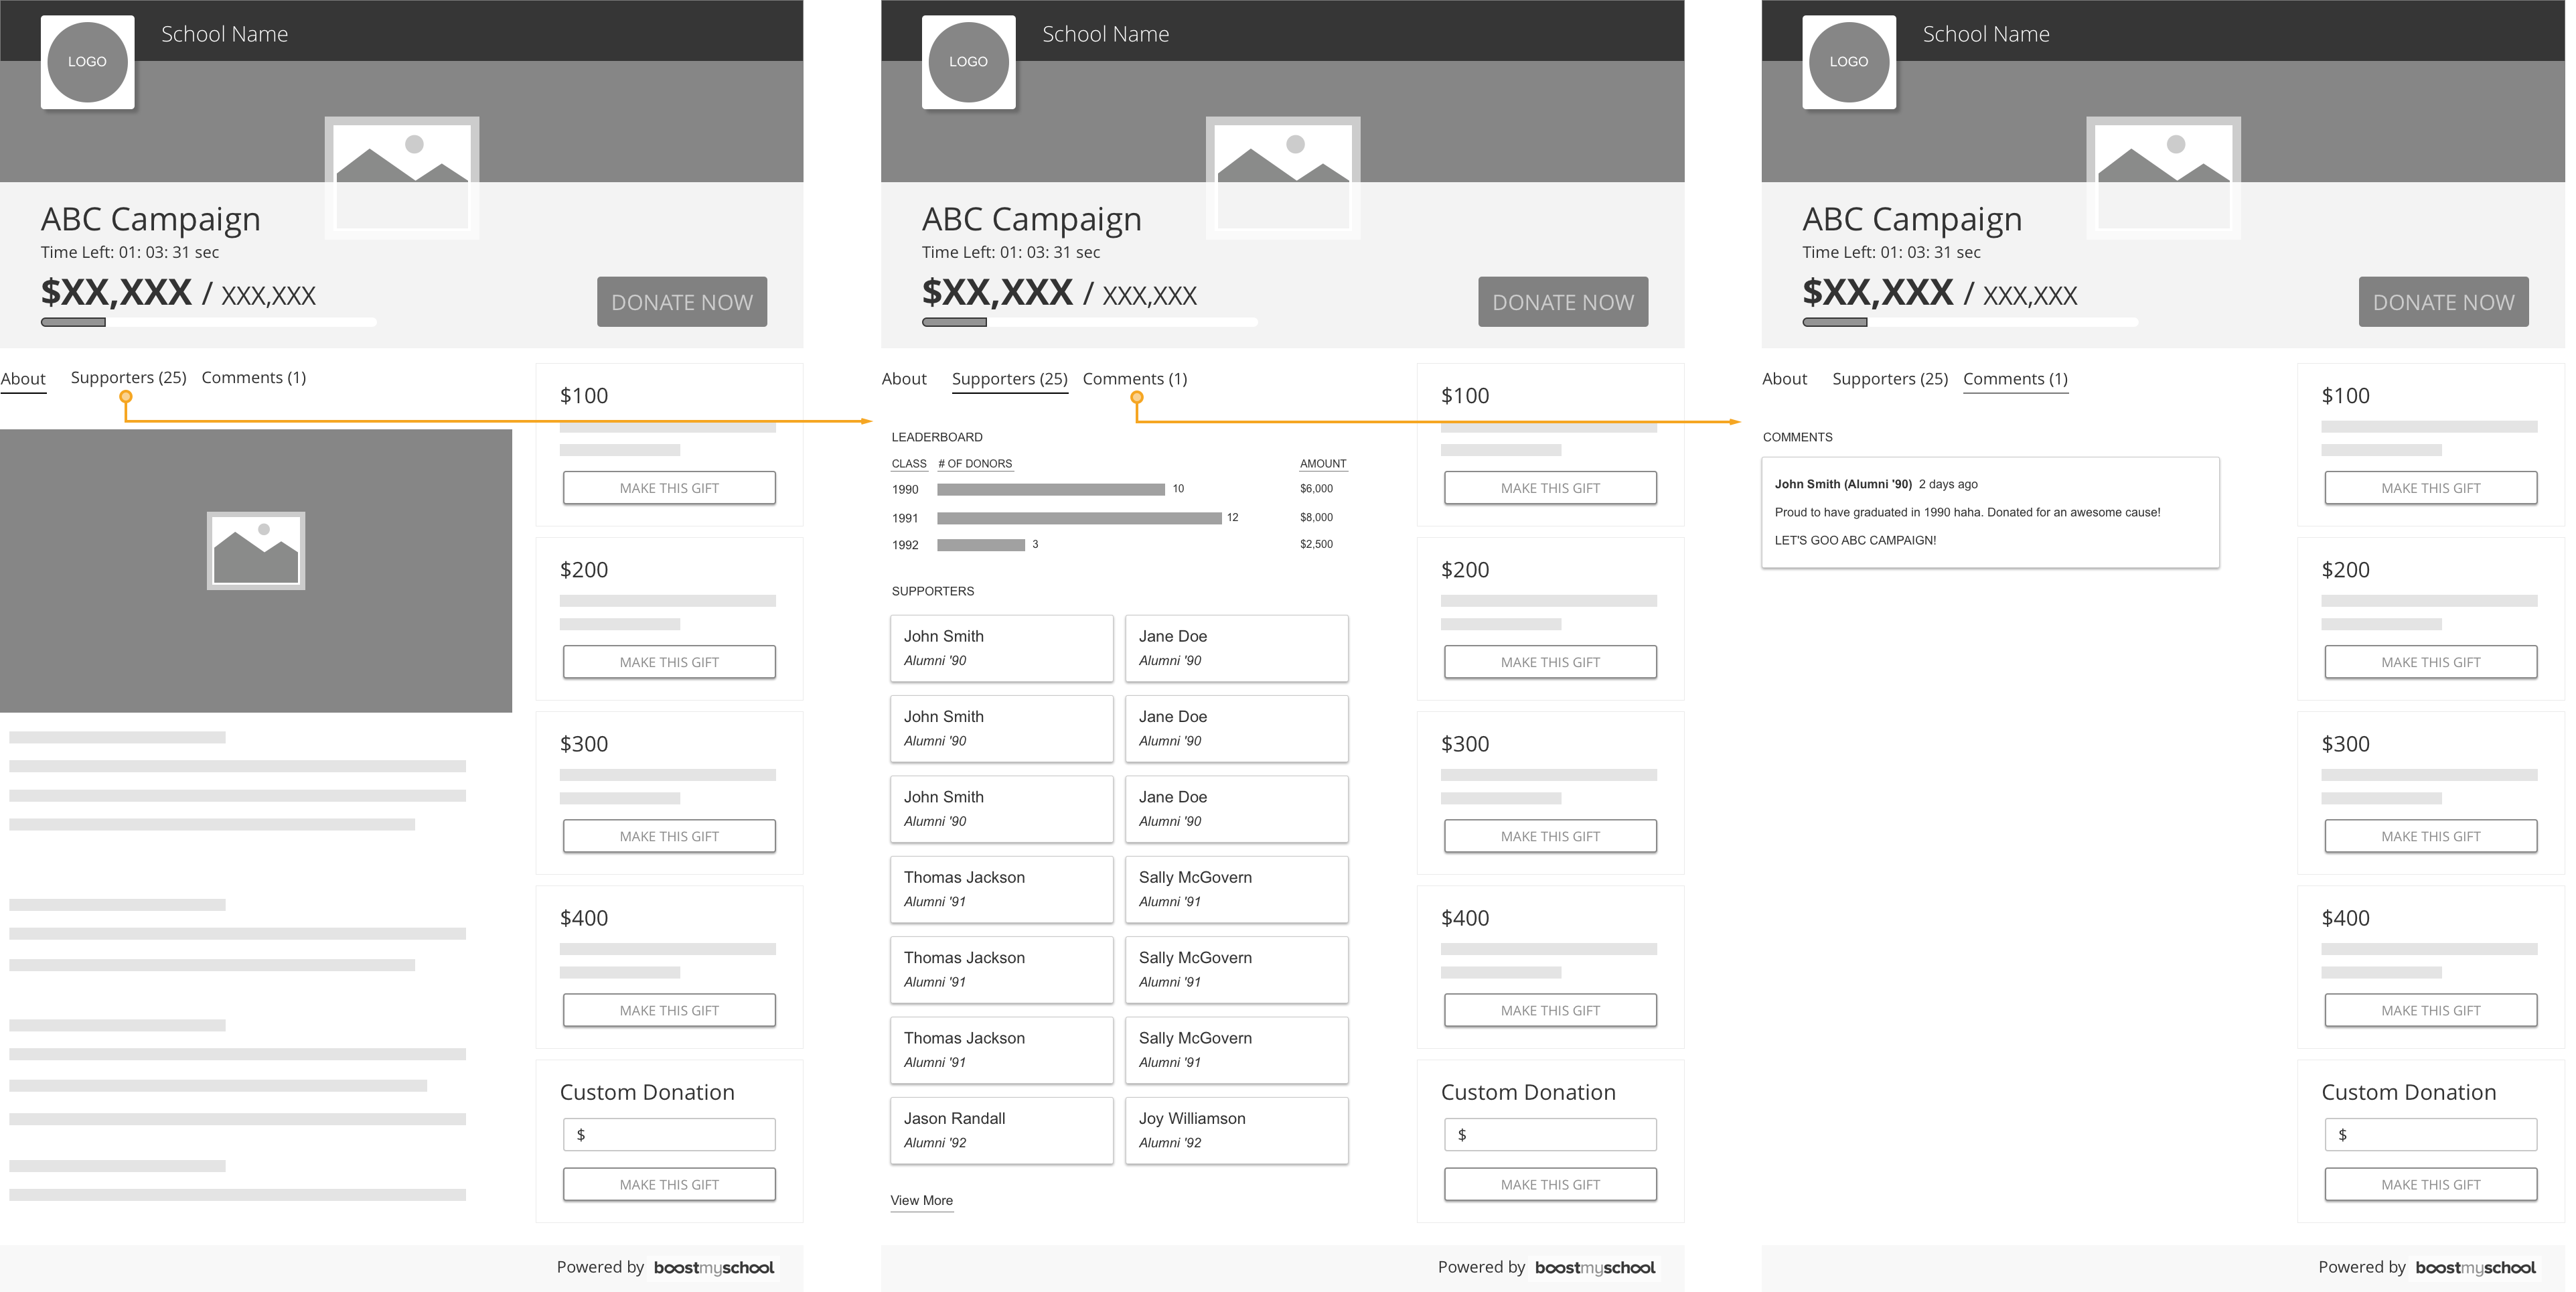Open the Supporters (25) tab in the first mockup

tap(129, 377)
